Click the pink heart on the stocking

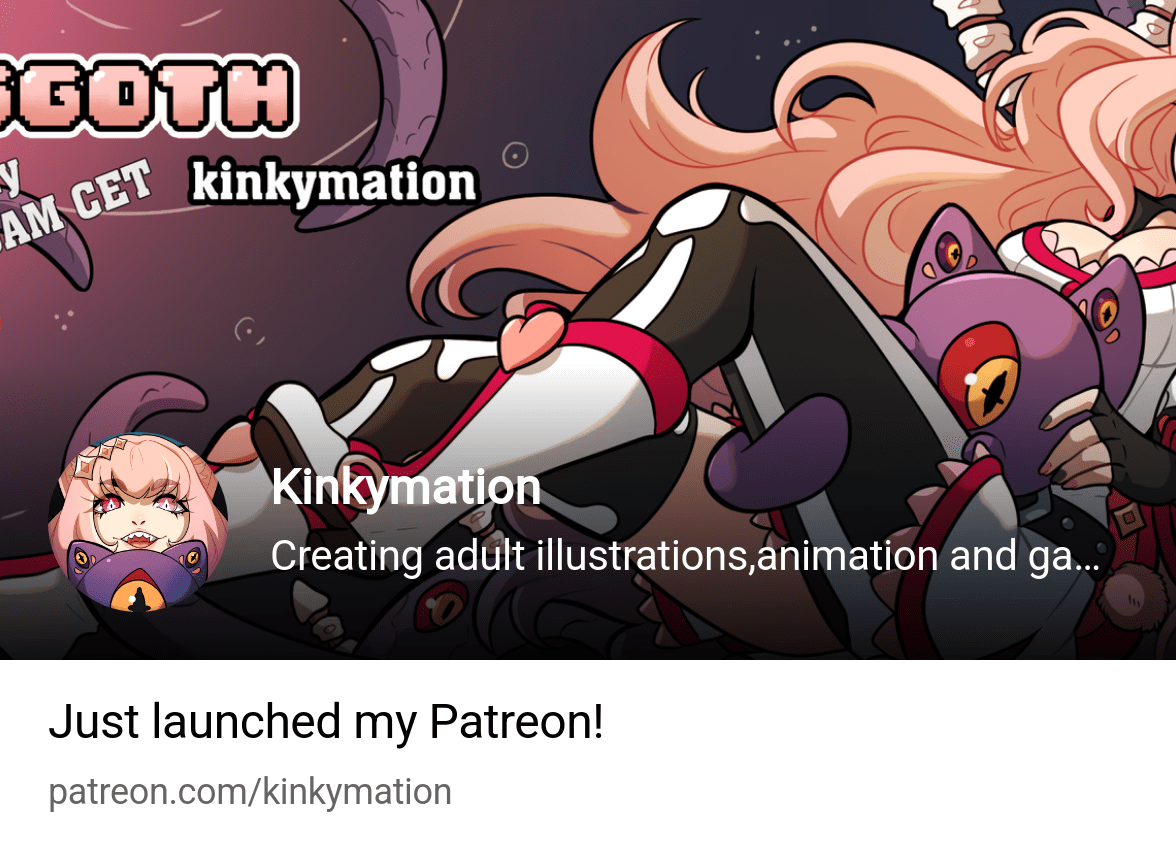point(532,337)
